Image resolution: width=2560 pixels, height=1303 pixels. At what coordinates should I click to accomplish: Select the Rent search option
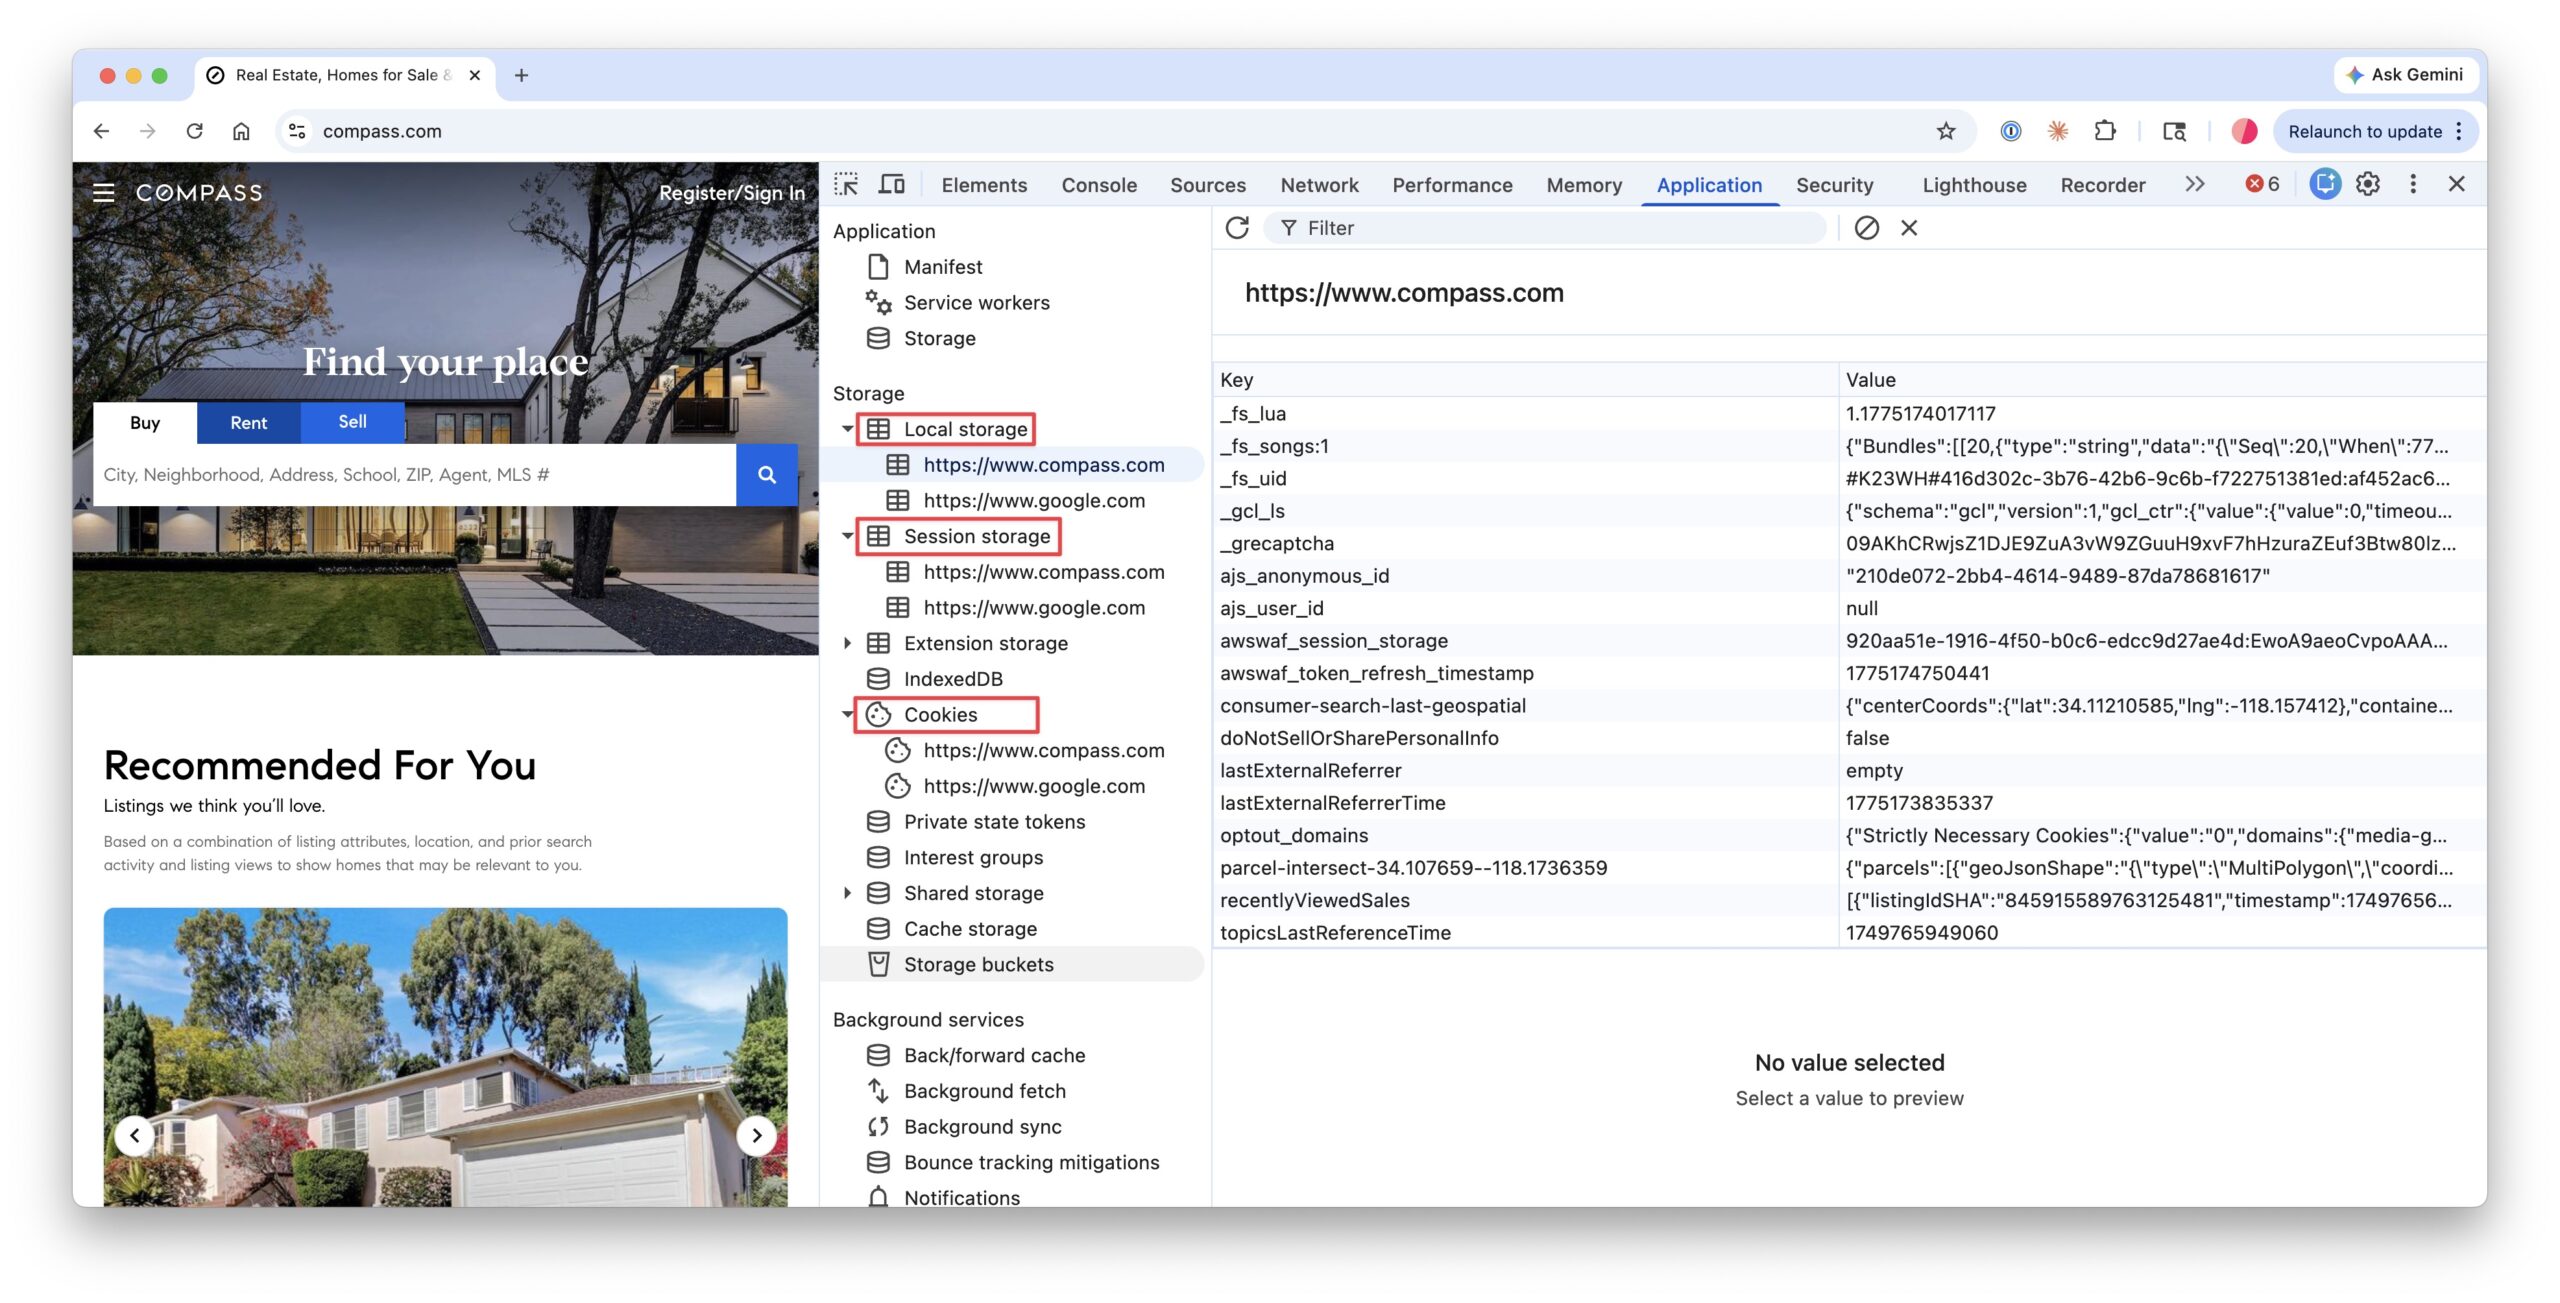pyautogui.click(x=248, y=423)
